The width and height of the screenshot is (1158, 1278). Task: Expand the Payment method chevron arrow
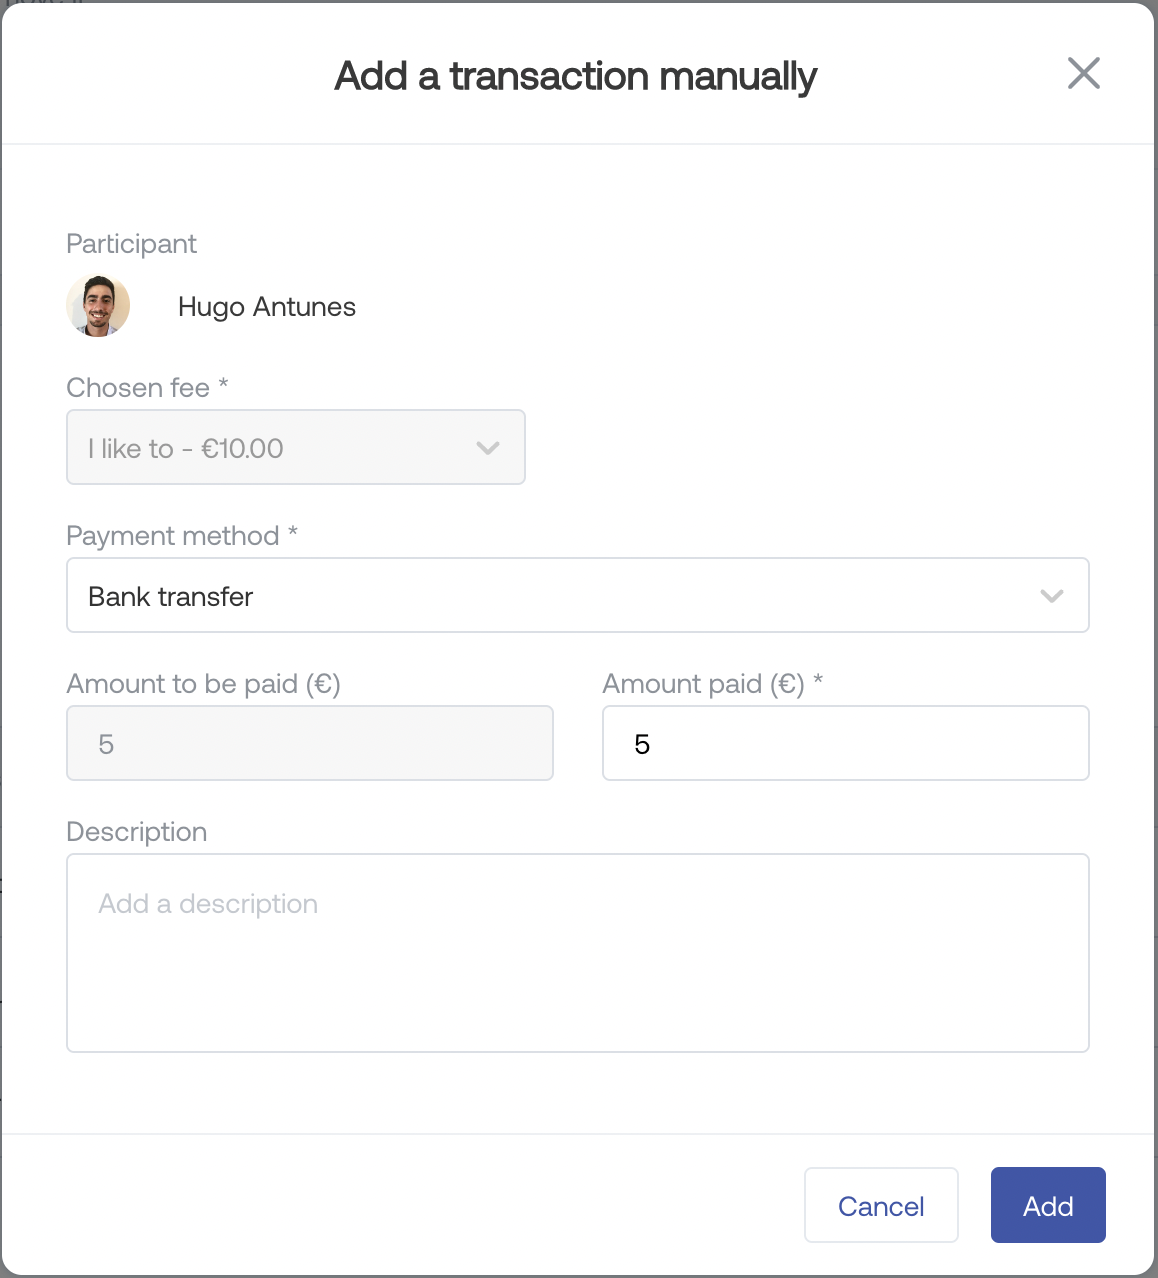pyautogui.click(x=1051, y=596)
